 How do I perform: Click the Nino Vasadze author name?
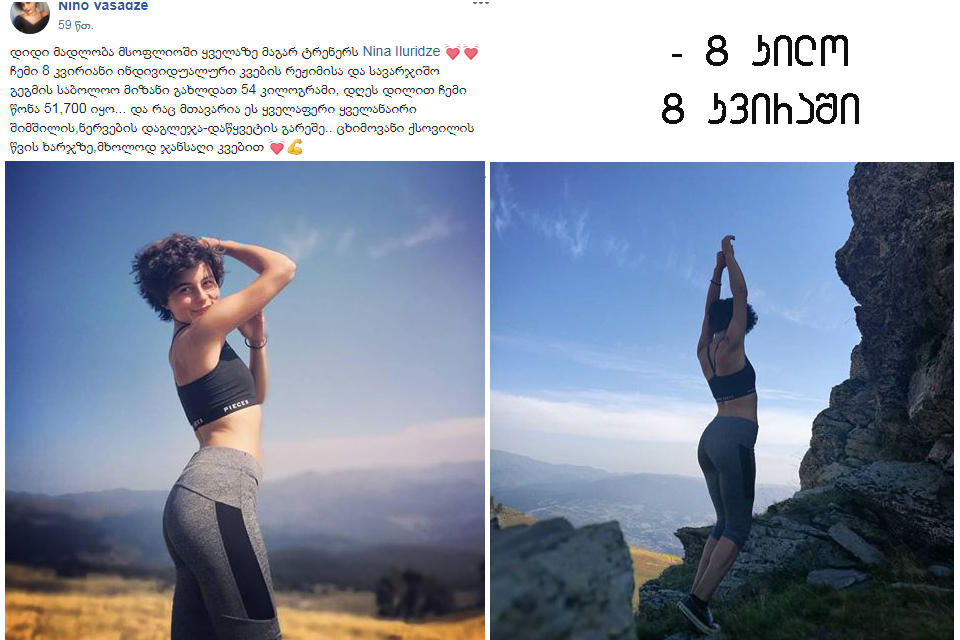[x=103, y=6]
